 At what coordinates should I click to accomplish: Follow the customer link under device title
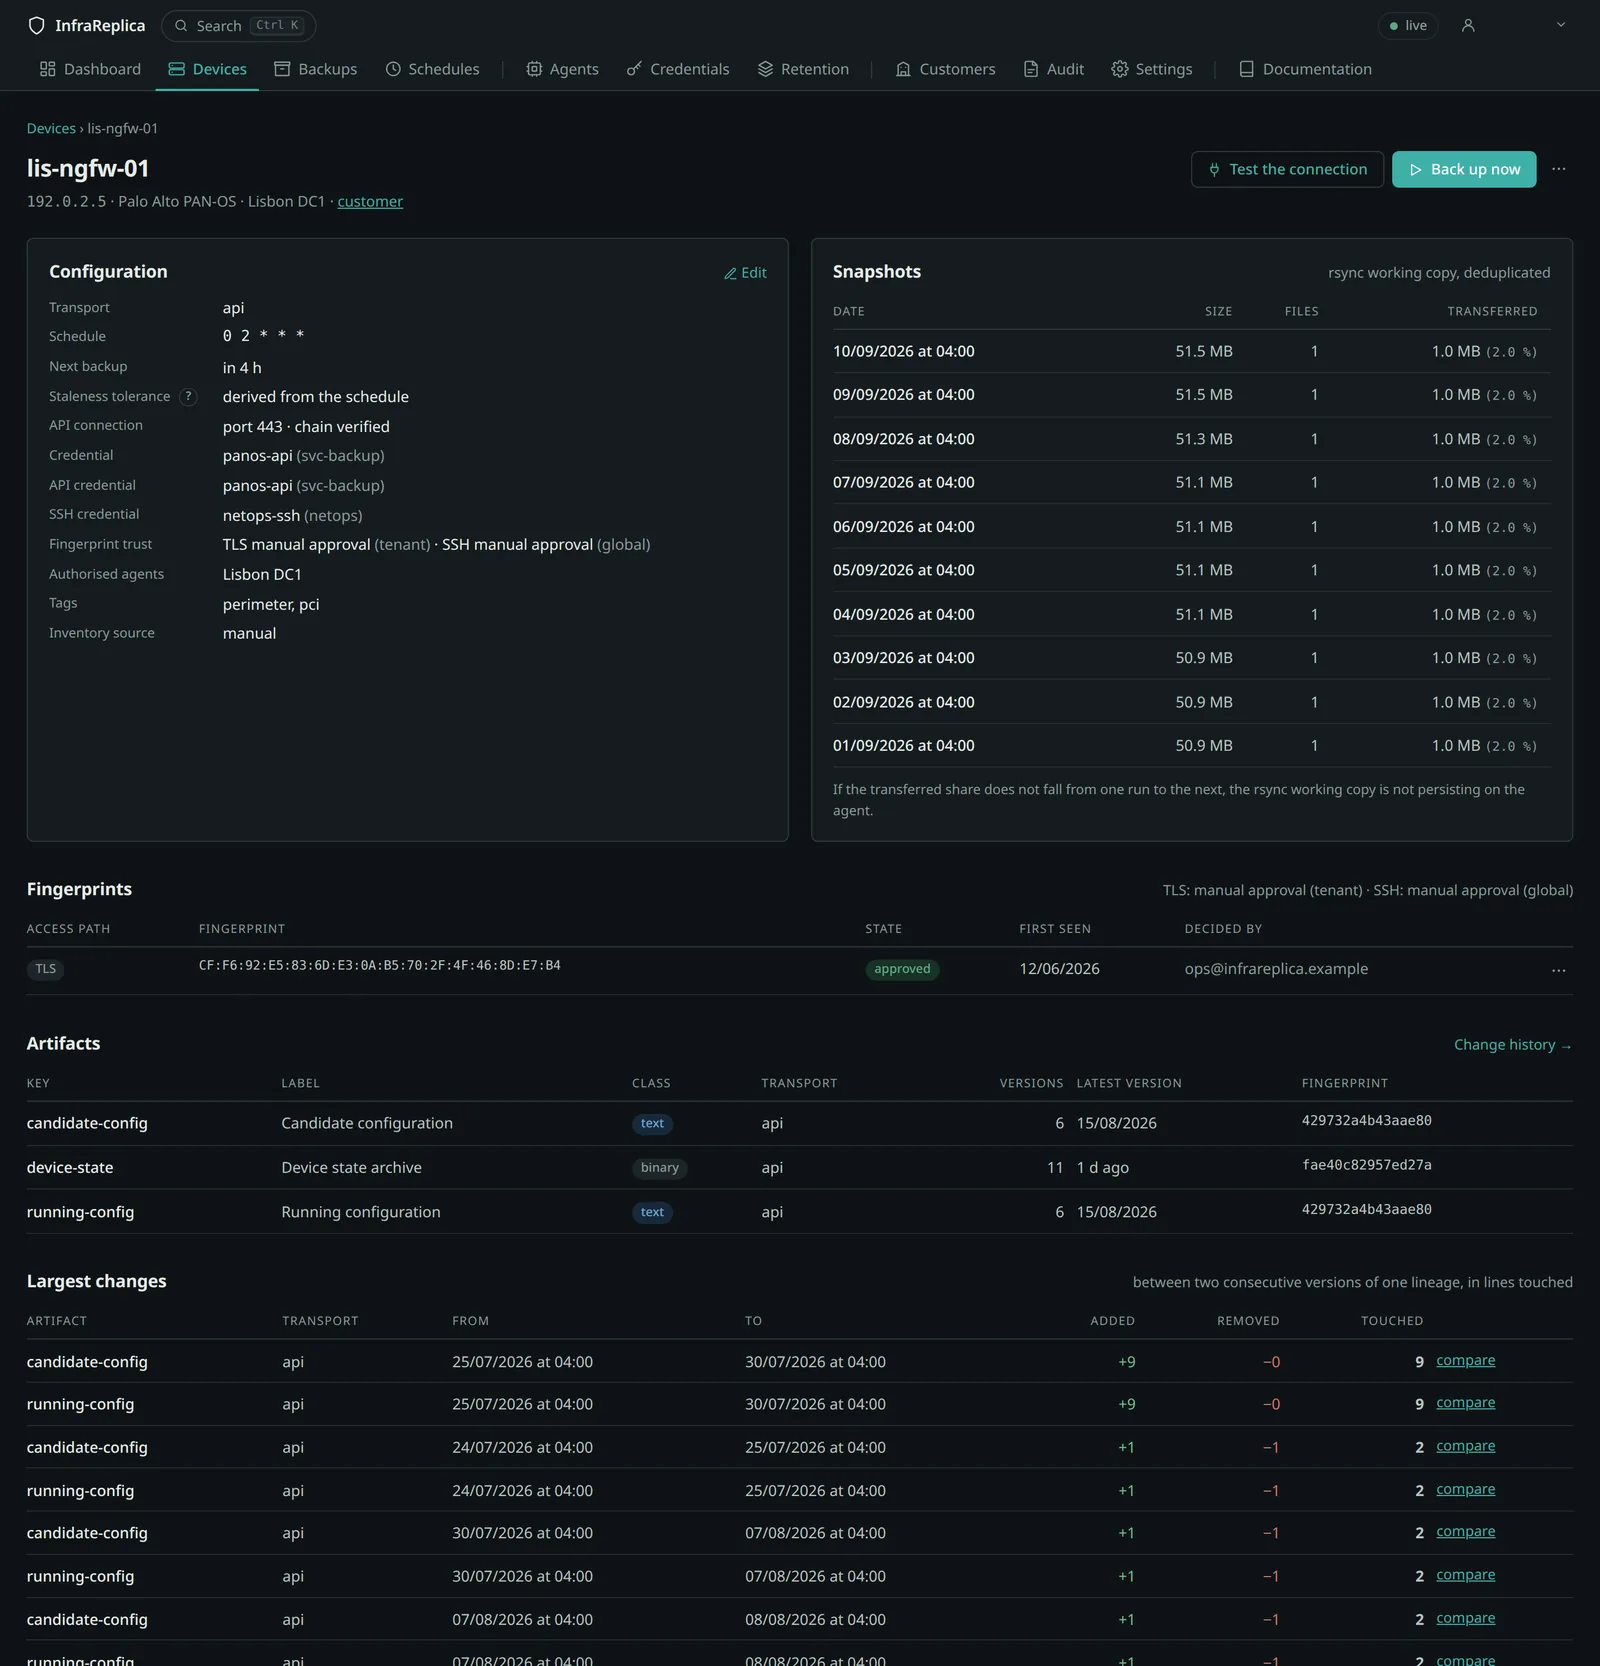tap(370, 201)
